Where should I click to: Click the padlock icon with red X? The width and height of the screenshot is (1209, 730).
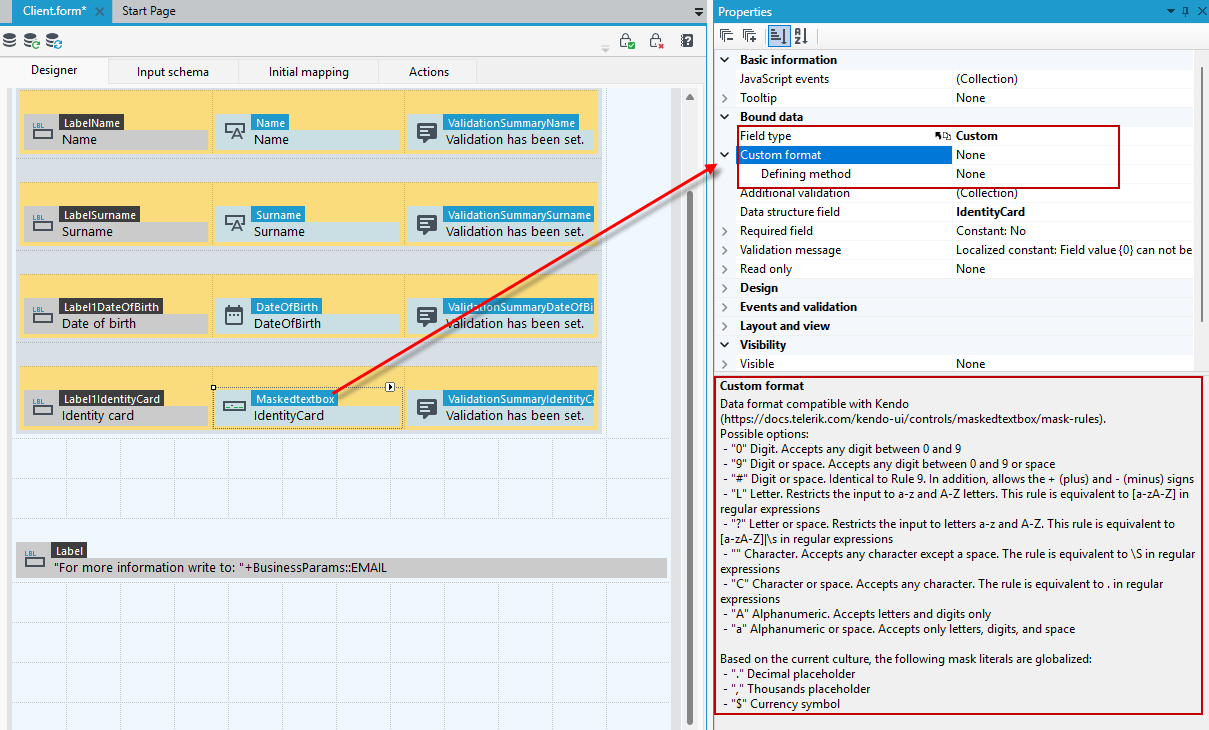point(656,41)
